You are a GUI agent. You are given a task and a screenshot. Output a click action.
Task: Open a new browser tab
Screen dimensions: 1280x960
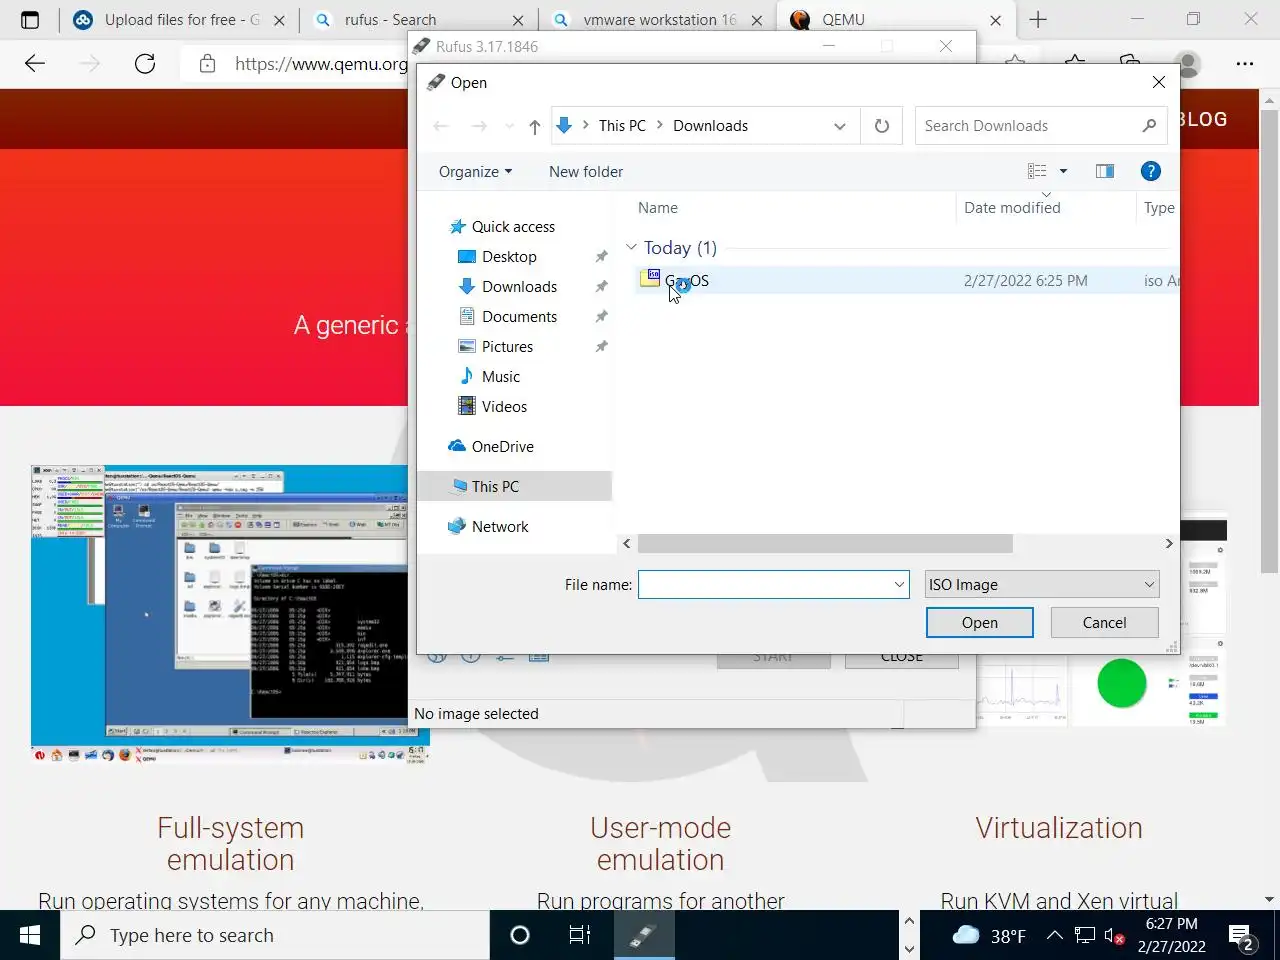click(1038, 20)
